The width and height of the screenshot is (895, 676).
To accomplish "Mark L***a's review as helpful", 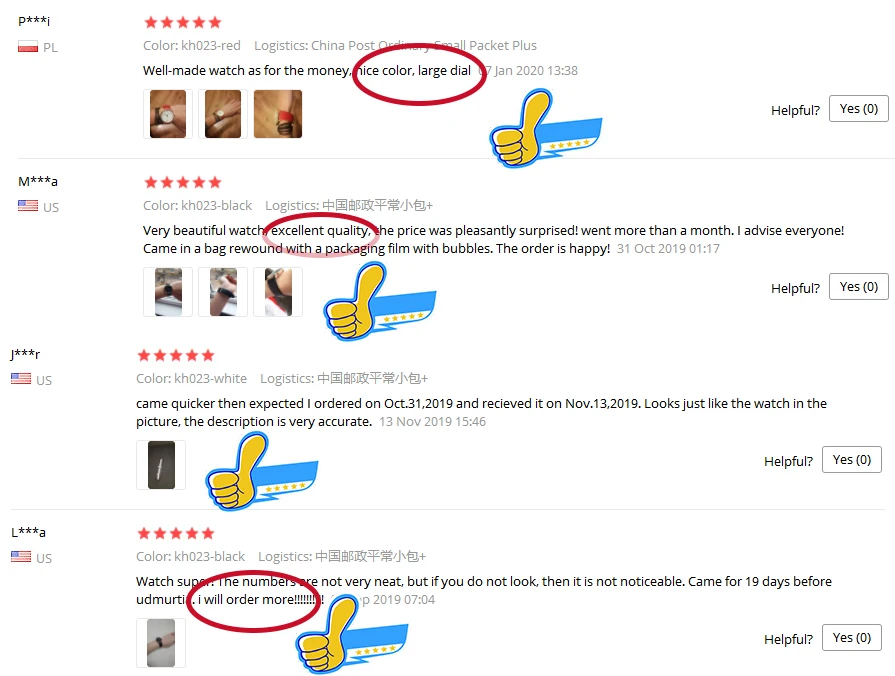I will pos(852,637).
